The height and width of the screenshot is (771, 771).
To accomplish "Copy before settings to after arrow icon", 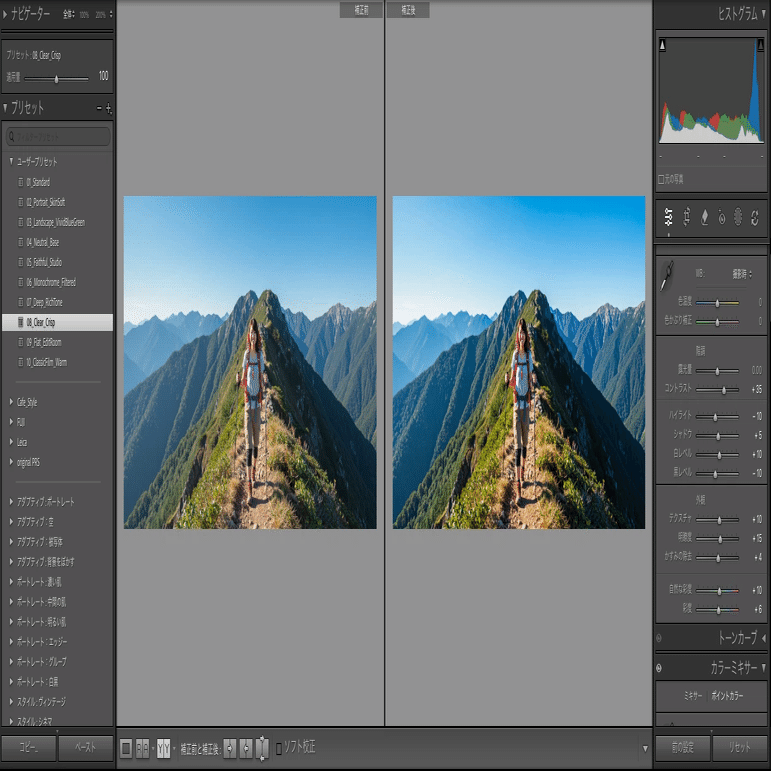I will click(x=230, y=748).
